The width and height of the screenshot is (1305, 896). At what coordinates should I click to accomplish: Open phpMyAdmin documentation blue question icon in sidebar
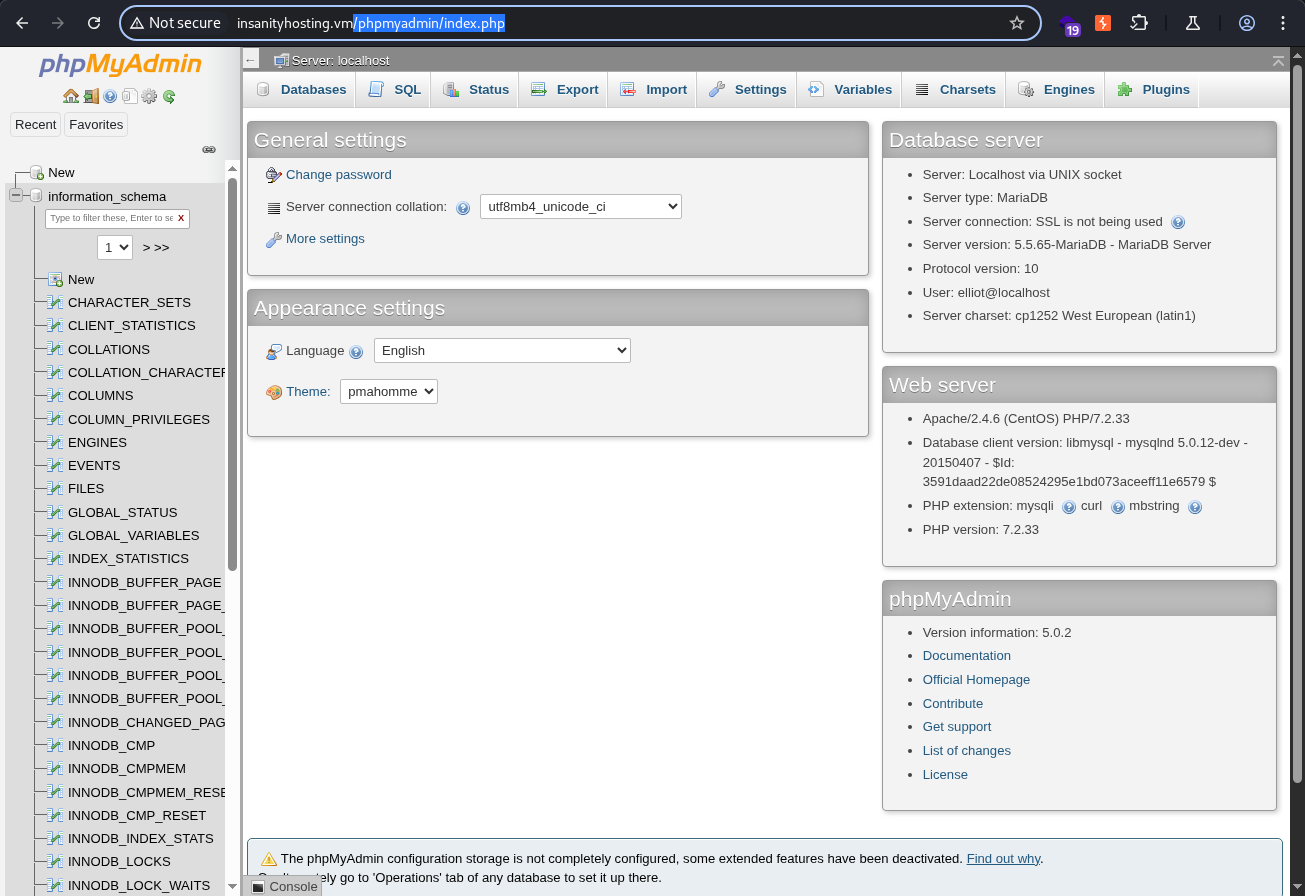click(111, 97)
